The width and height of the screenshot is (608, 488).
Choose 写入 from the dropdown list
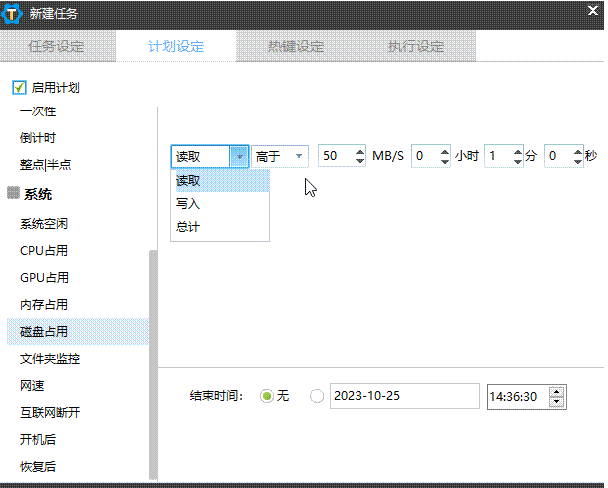click(189, 204)
